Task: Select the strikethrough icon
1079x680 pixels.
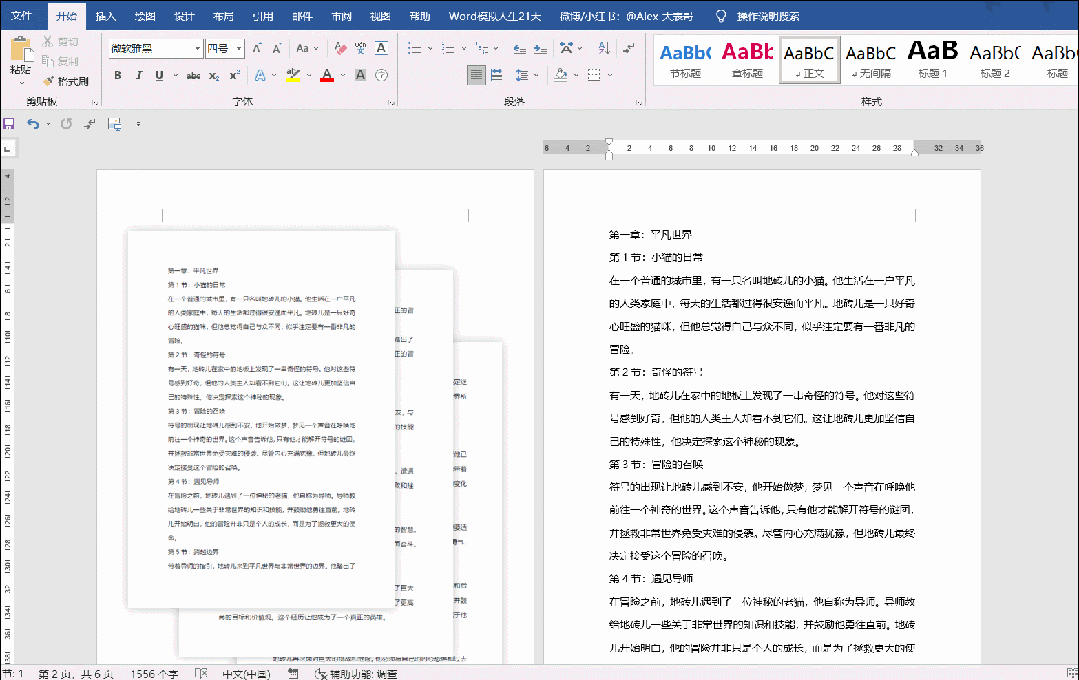Action: tap(194, 75)
